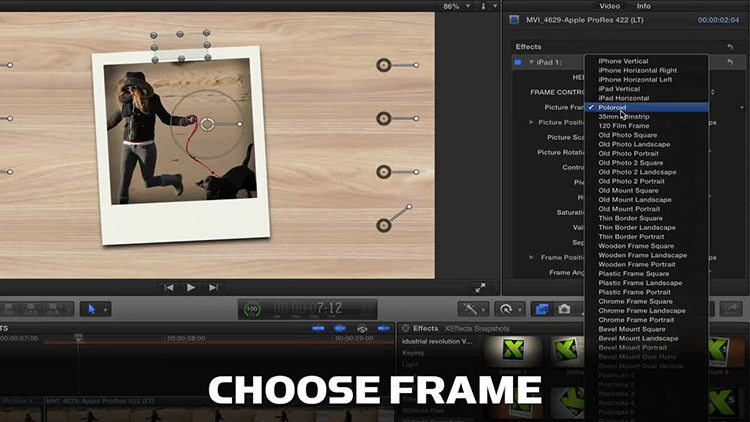Viewport: 750px width, 422px height.
Task: Click the Append clip toolbar button
Action: pyautogui.click(x=53, y=309)
